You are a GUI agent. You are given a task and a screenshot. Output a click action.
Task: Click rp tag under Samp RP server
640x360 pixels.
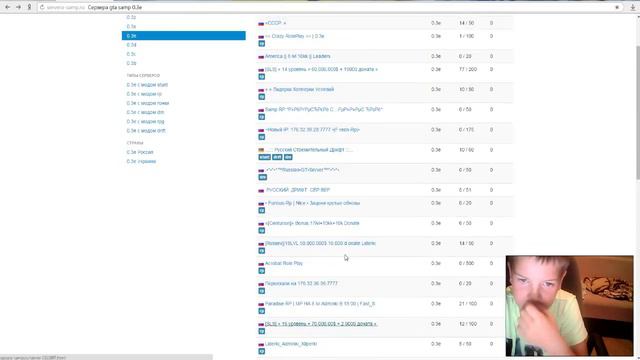[x=262, y=117]
